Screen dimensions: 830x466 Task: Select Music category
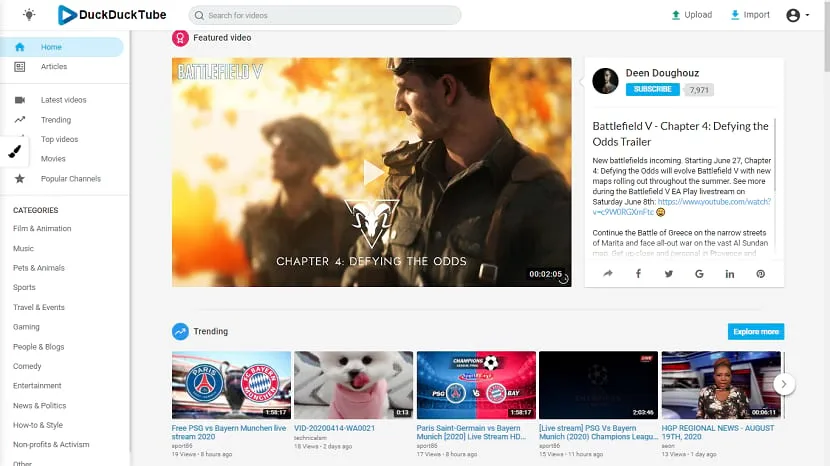click(x=23, y=248)
